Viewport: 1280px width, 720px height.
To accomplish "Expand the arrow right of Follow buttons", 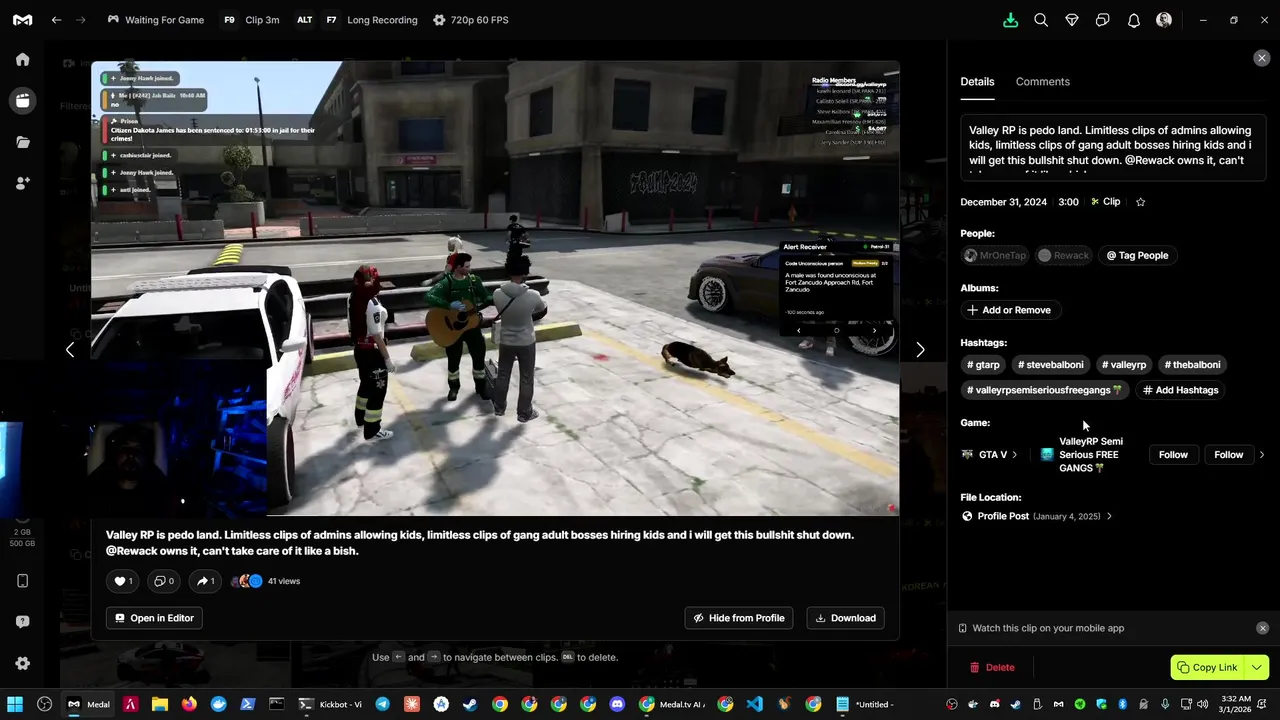I will (1262, 455).
